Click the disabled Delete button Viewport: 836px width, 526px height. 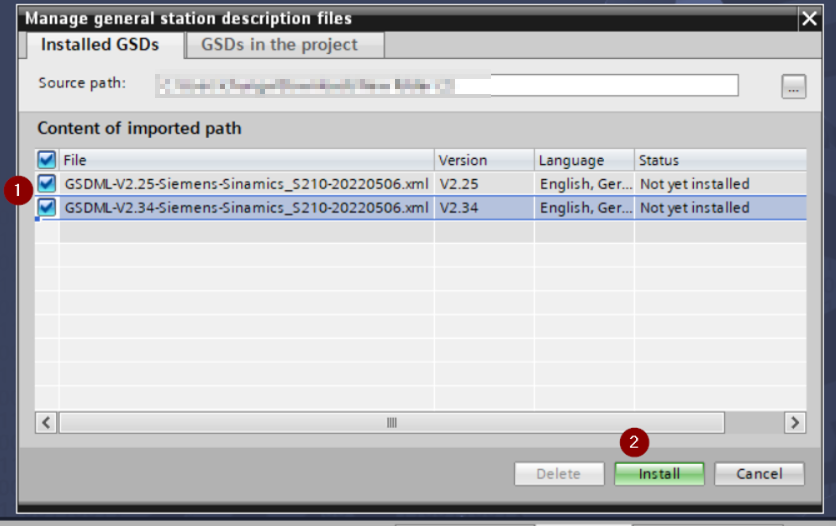(x=559, y=474)
